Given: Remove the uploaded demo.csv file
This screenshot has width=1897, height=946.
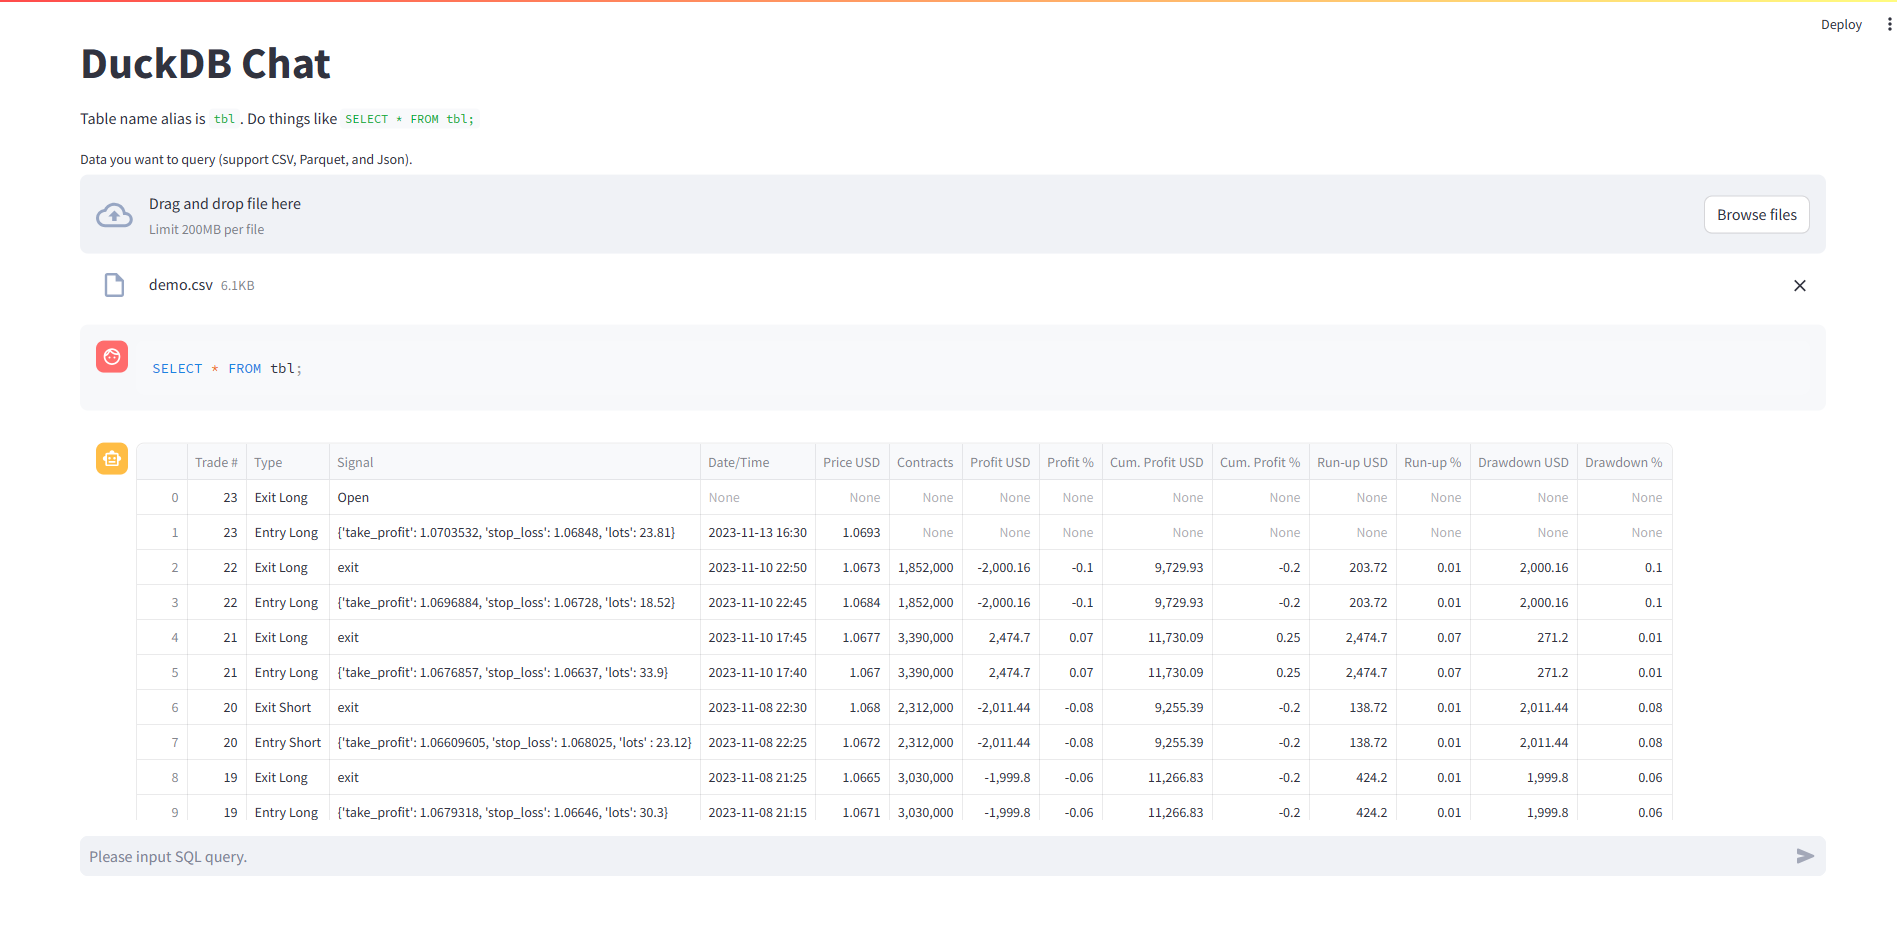Looking at the screenshot, I should coord(1799,286).
